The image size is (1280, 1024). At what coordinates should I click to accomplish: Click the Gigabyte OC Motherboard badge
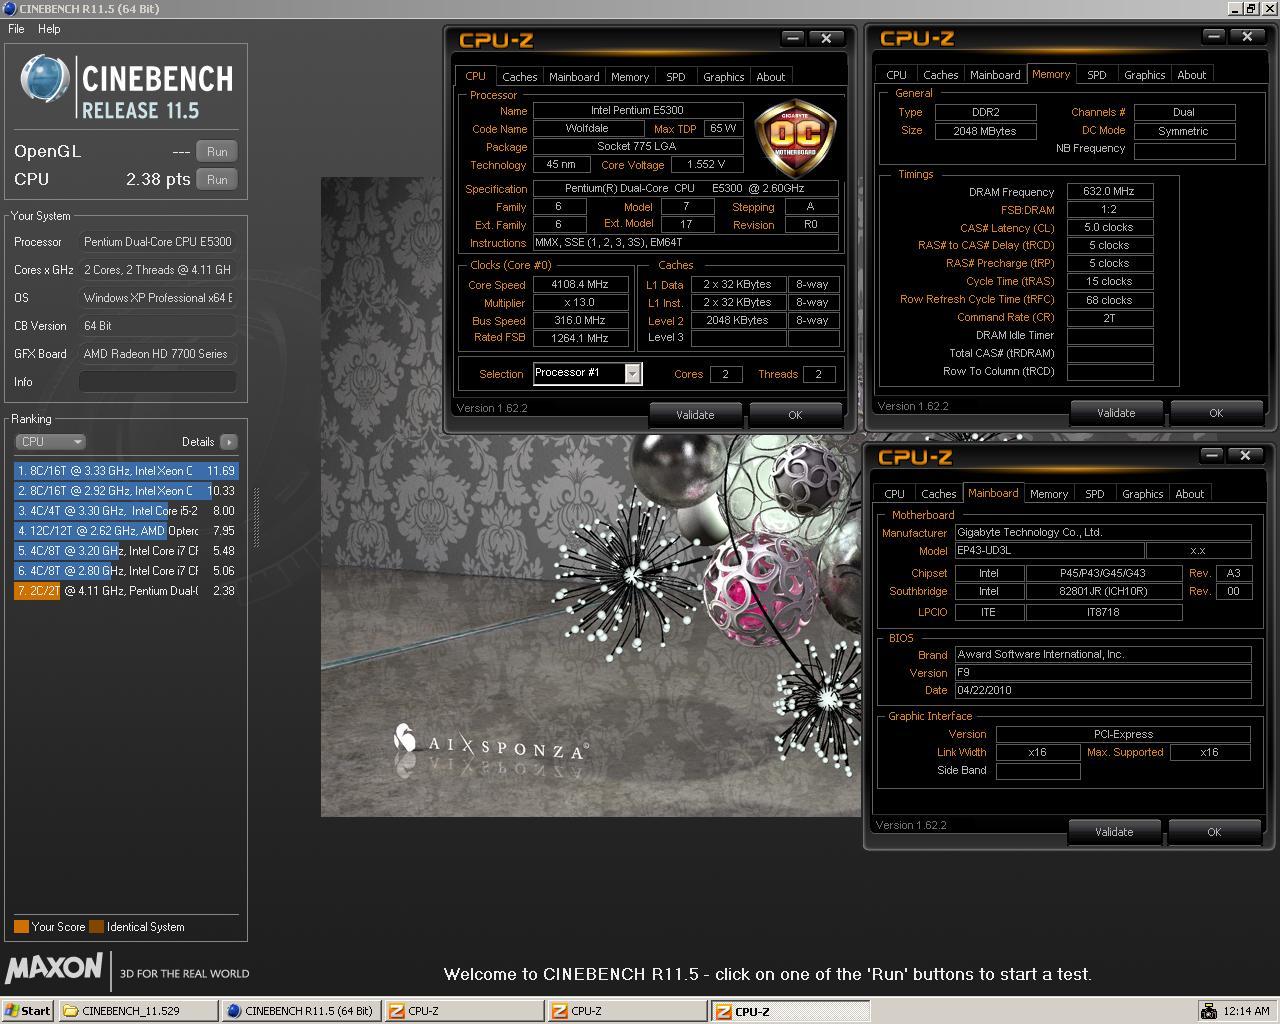click(795, 139)
